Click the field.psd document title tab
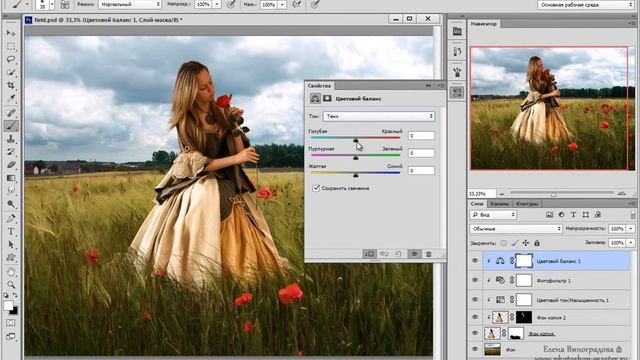The image size is (640, 360). point(108,20)
